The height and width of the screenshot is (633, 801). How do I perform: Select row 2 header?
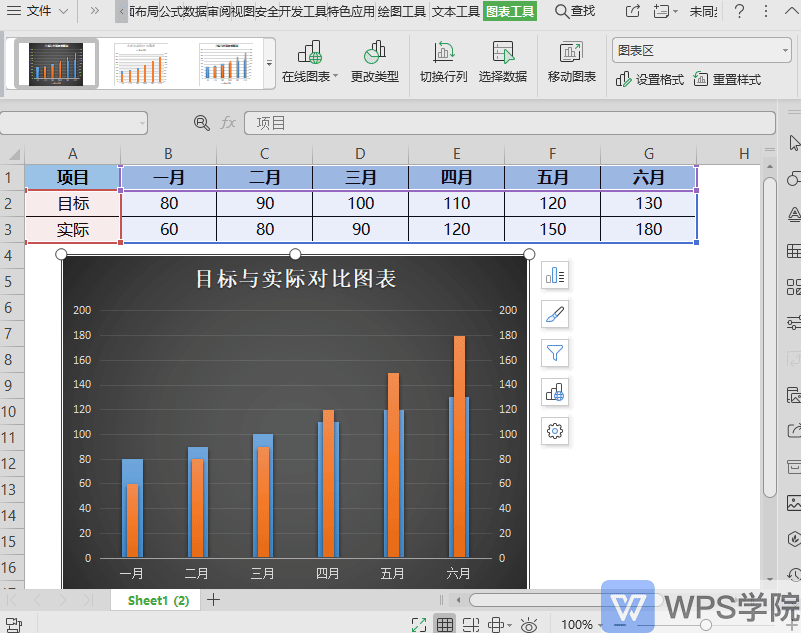point(10,204)
